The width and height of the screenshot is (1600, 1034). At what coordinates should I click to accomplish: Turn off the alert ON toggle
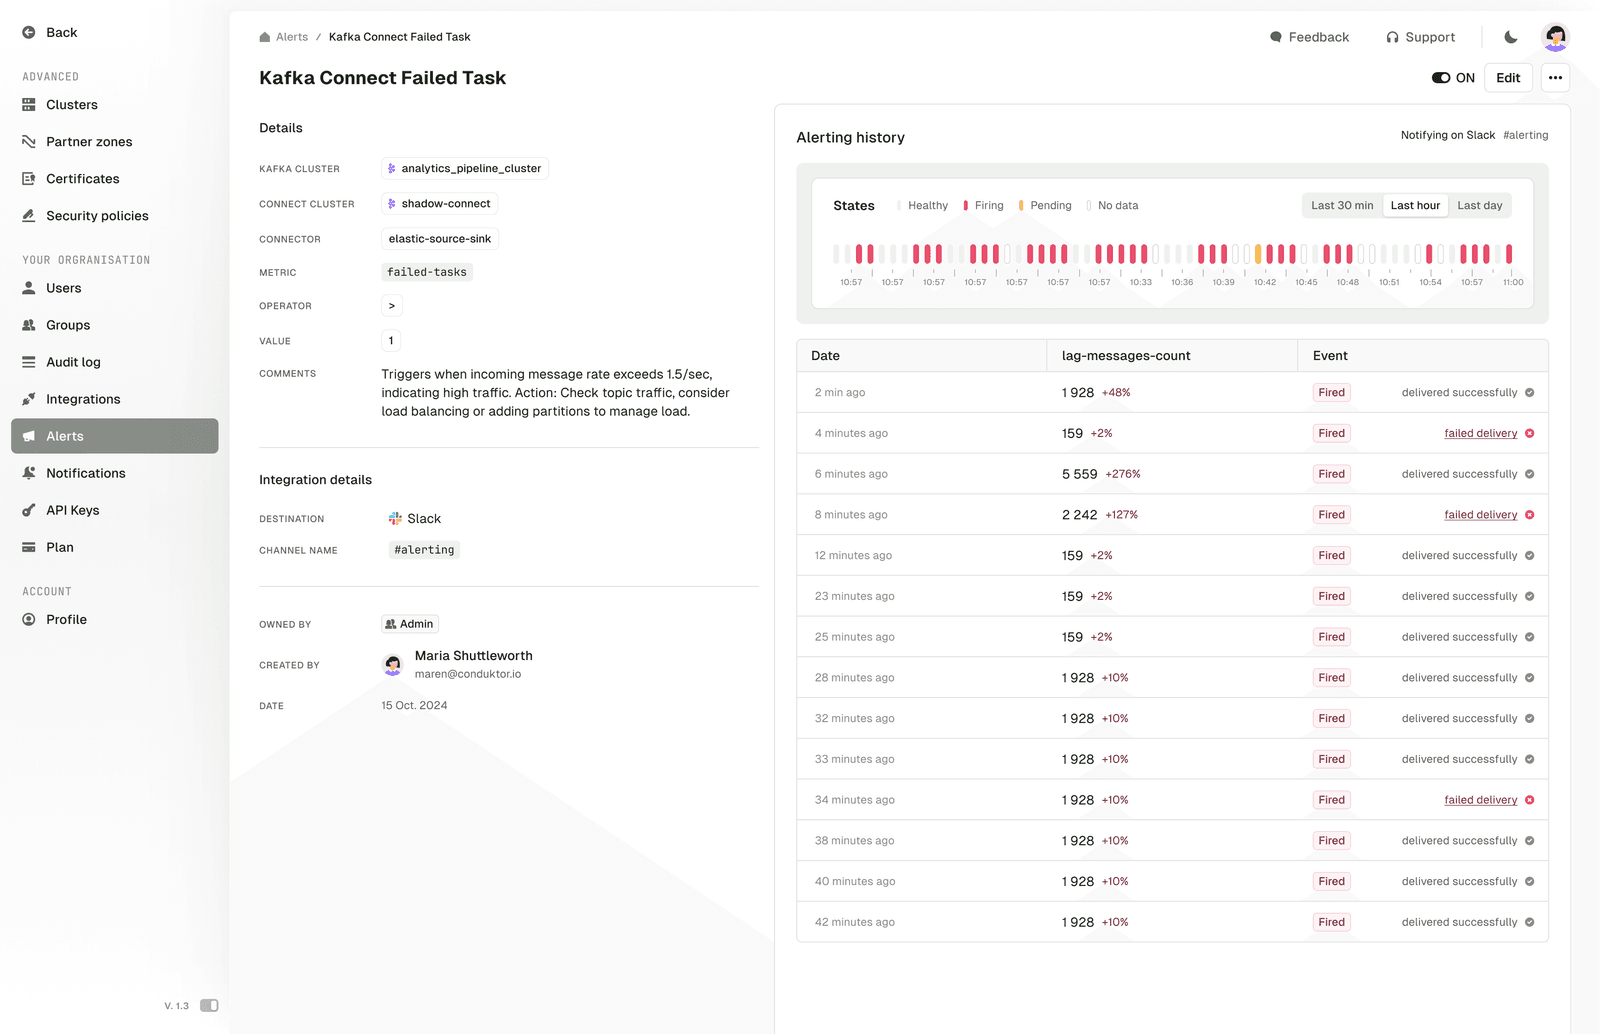[1440, 77]
